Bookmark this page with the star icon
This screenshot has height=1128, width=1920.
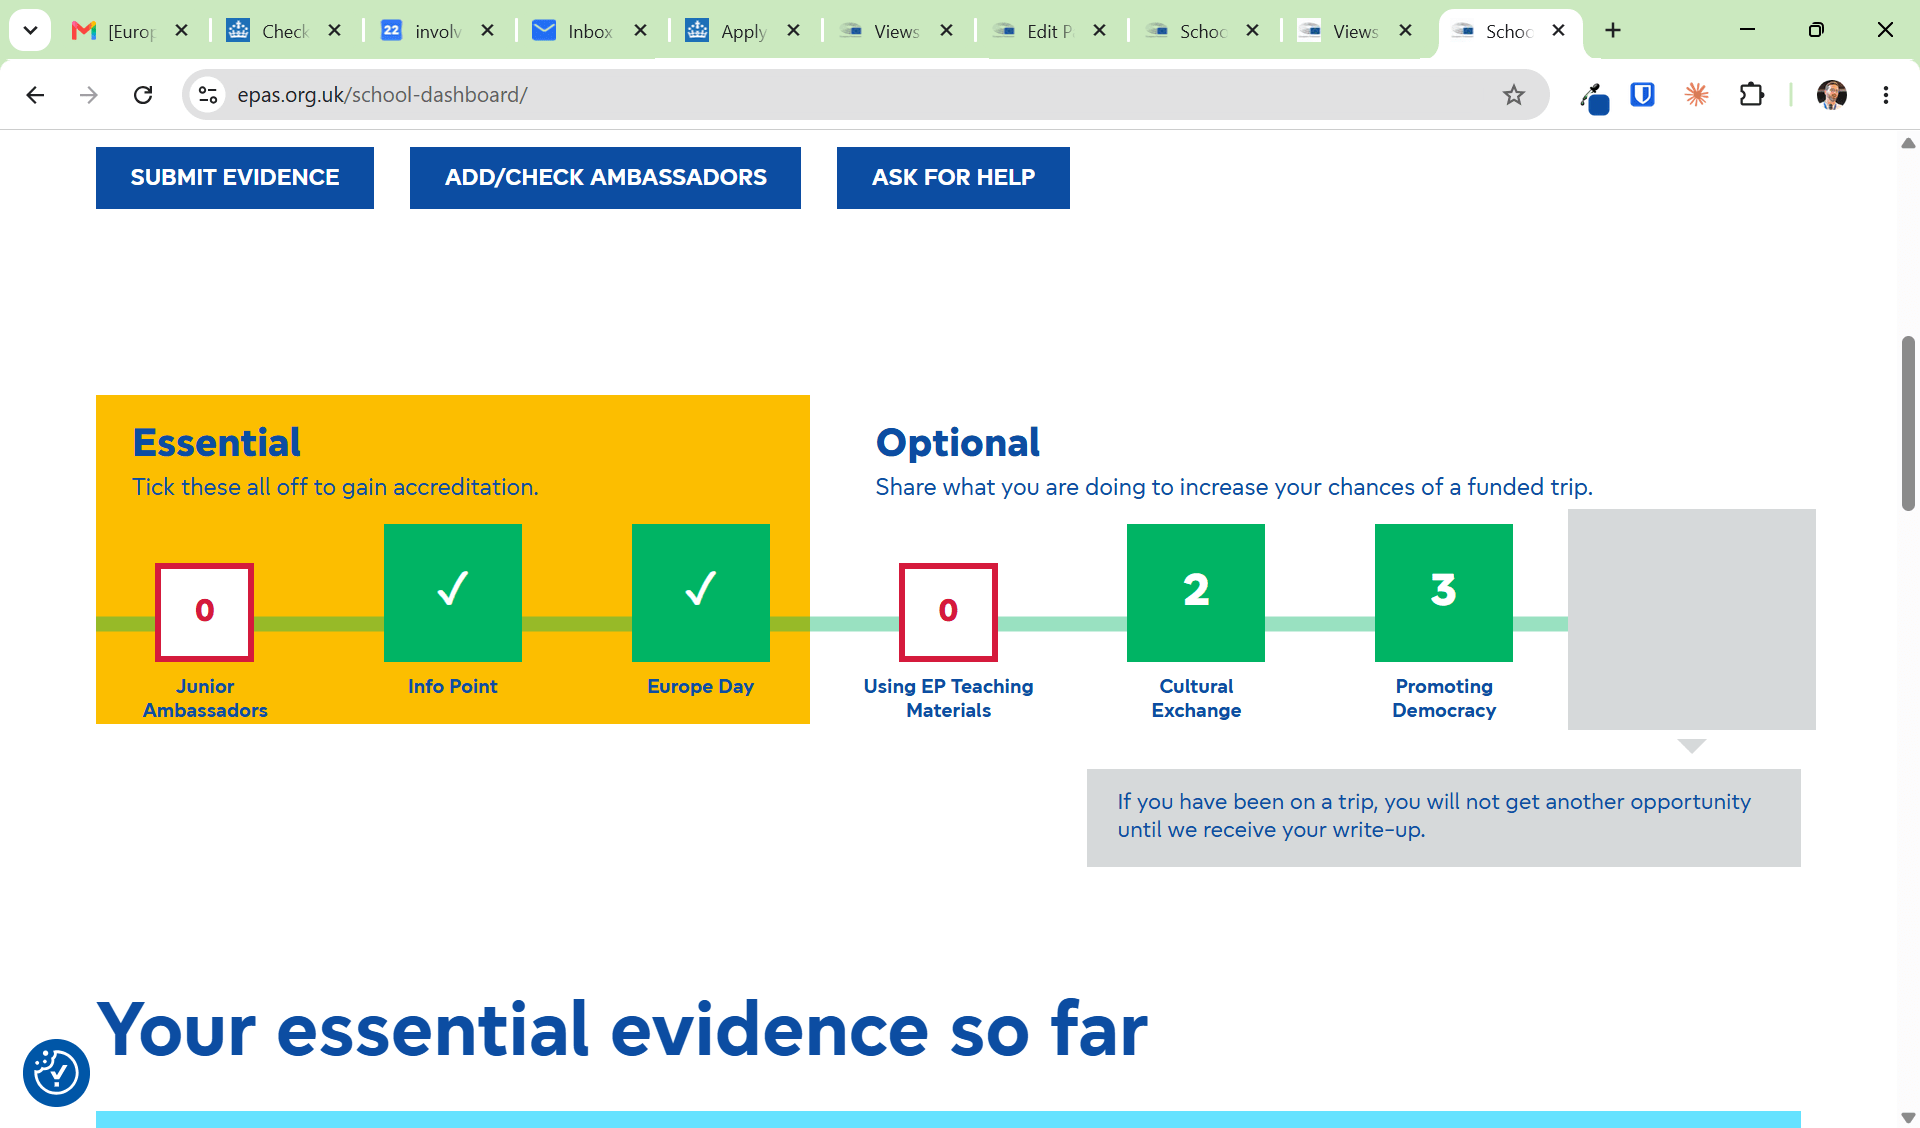pyautogui.click(x=1514, y=95)
